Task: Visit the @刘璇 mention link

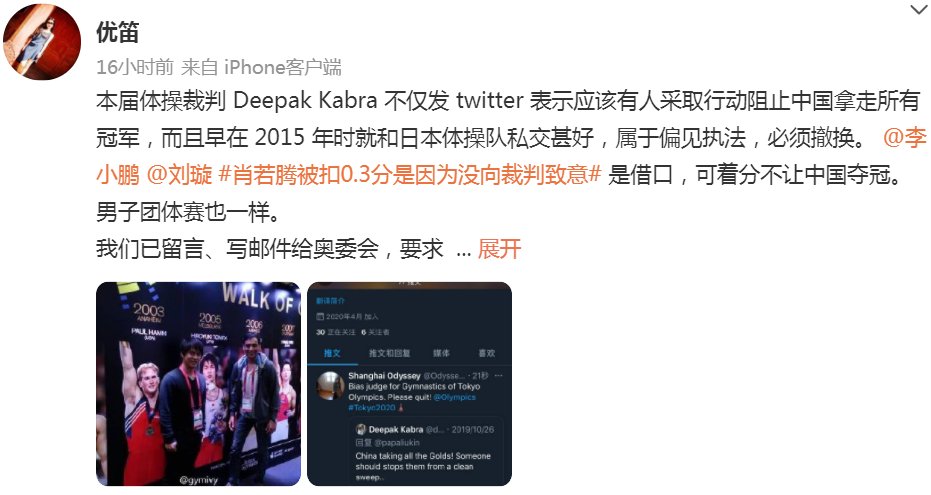Action: pos(179,174)
